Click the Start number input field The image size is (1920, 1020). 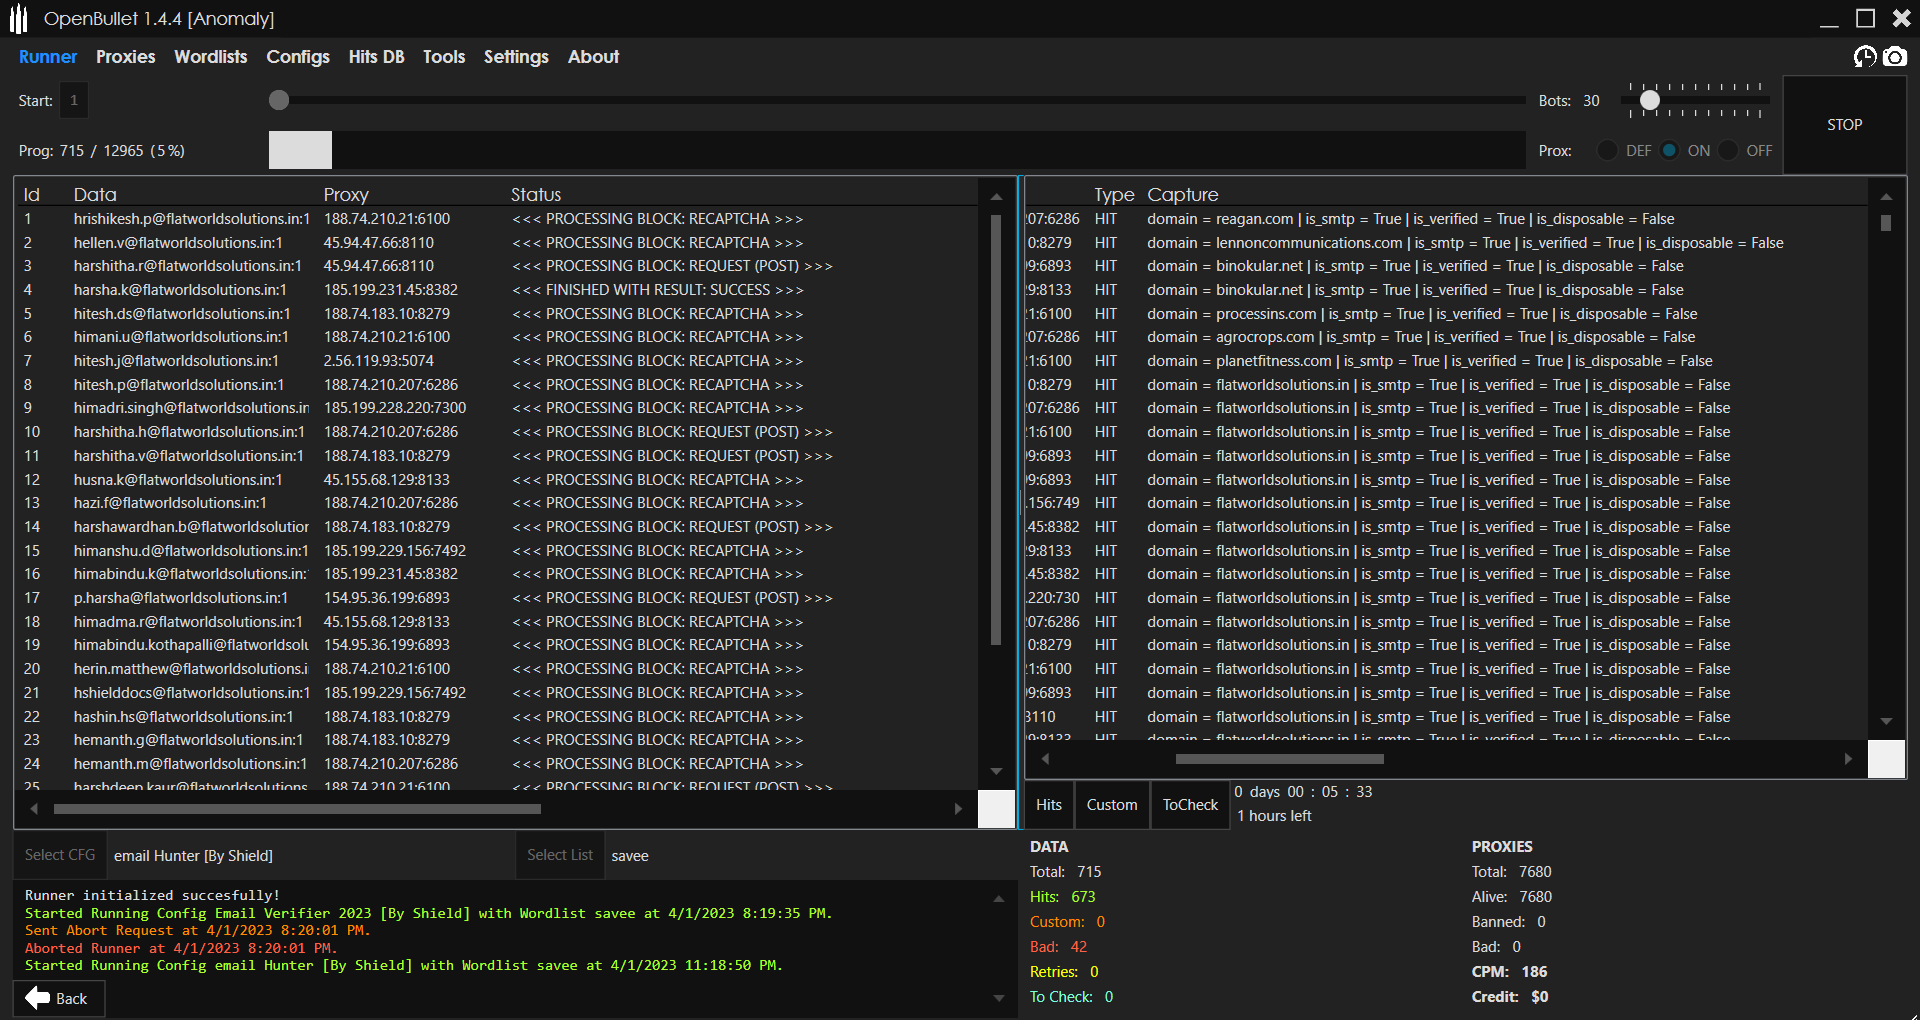pyautogui.click(x=74, y=100)
